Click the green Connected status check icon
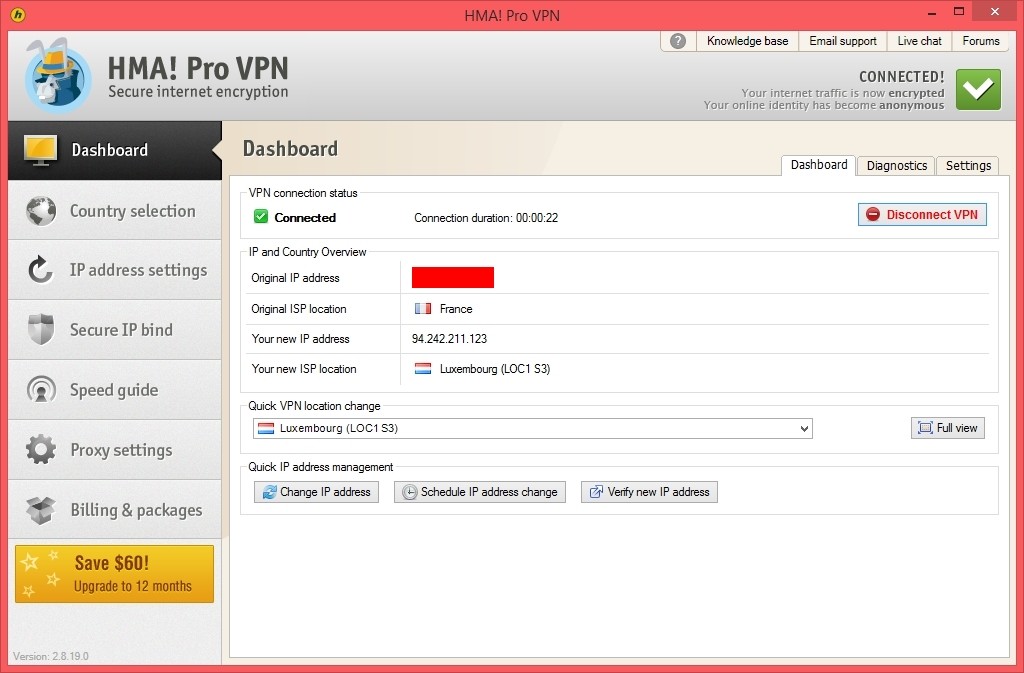The width and height of the screenshot is (1024, 673). 261,217
